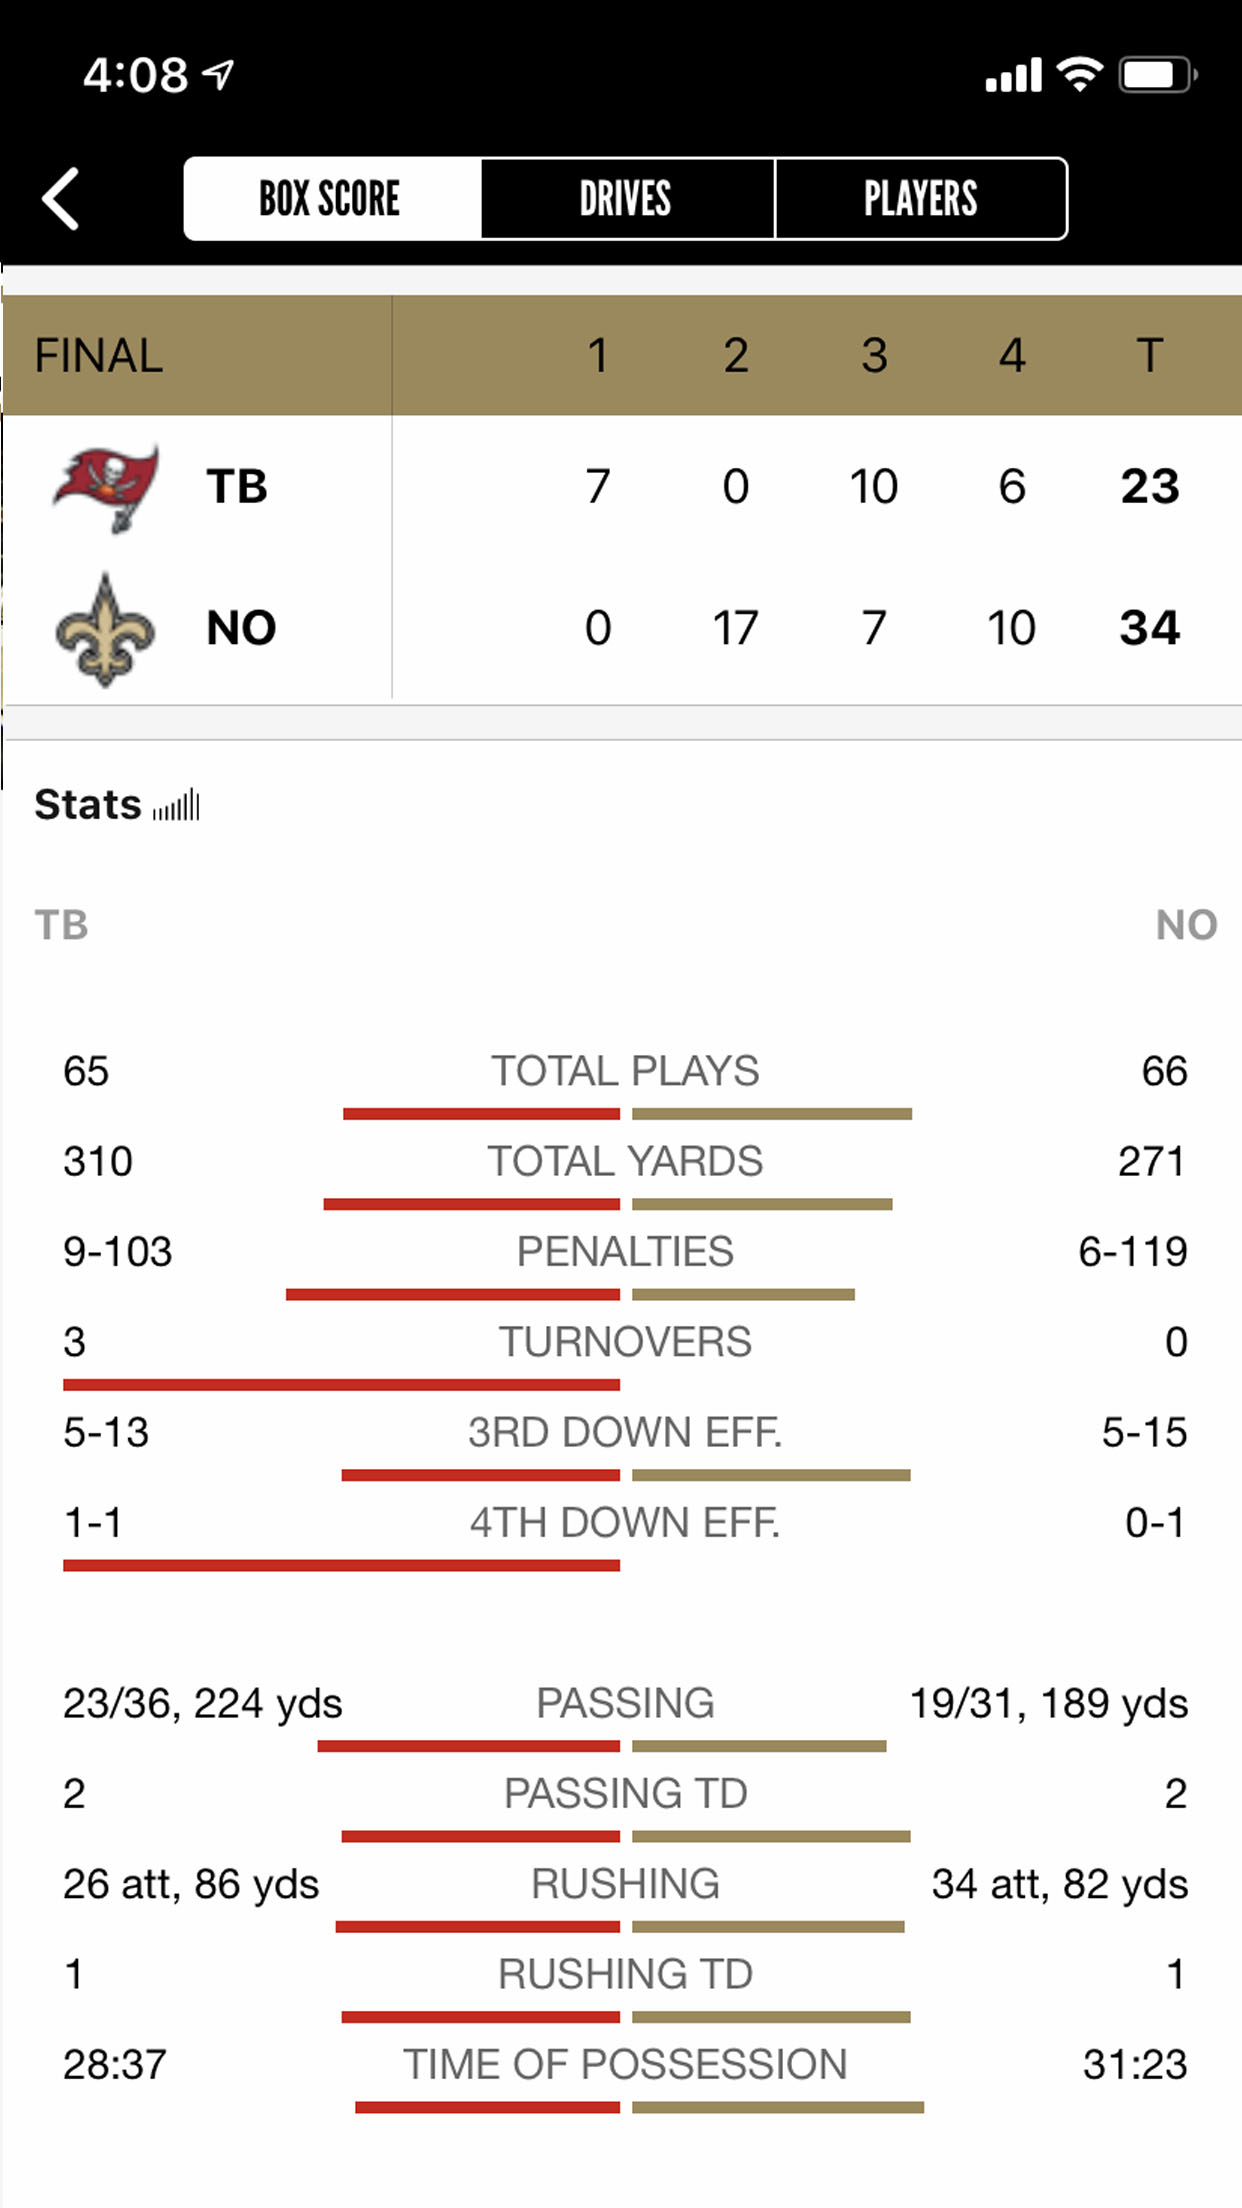Tap the FINAL game status header
Viewport: 1242px width, 2208px height.
[x=98, y=356]
